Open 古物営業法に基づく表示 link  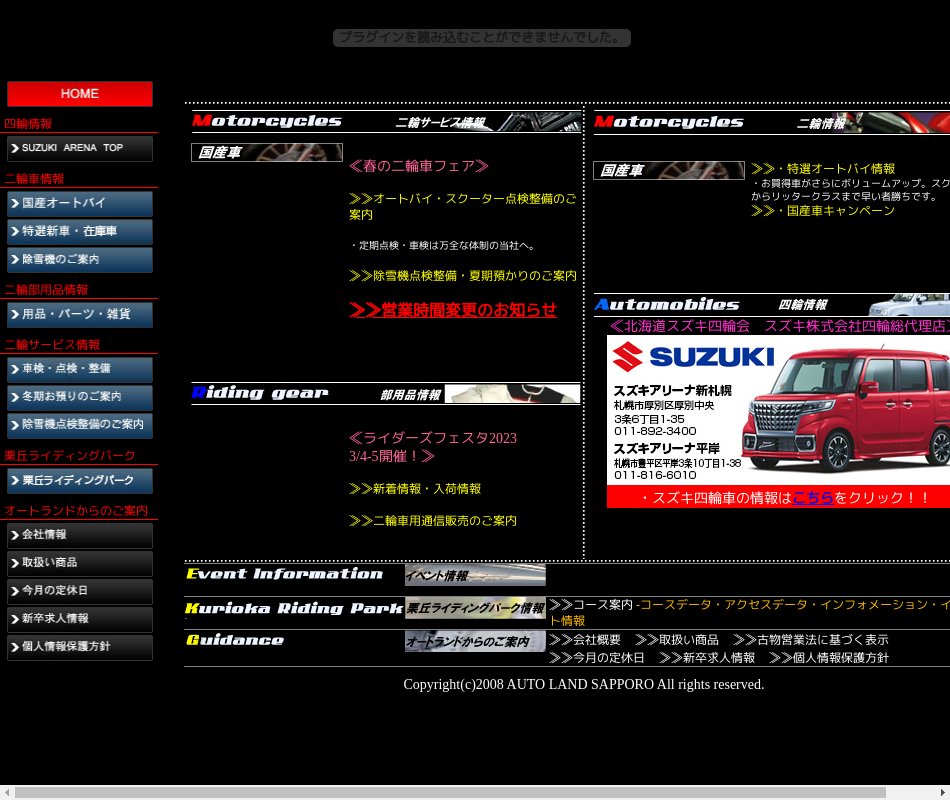810,640
